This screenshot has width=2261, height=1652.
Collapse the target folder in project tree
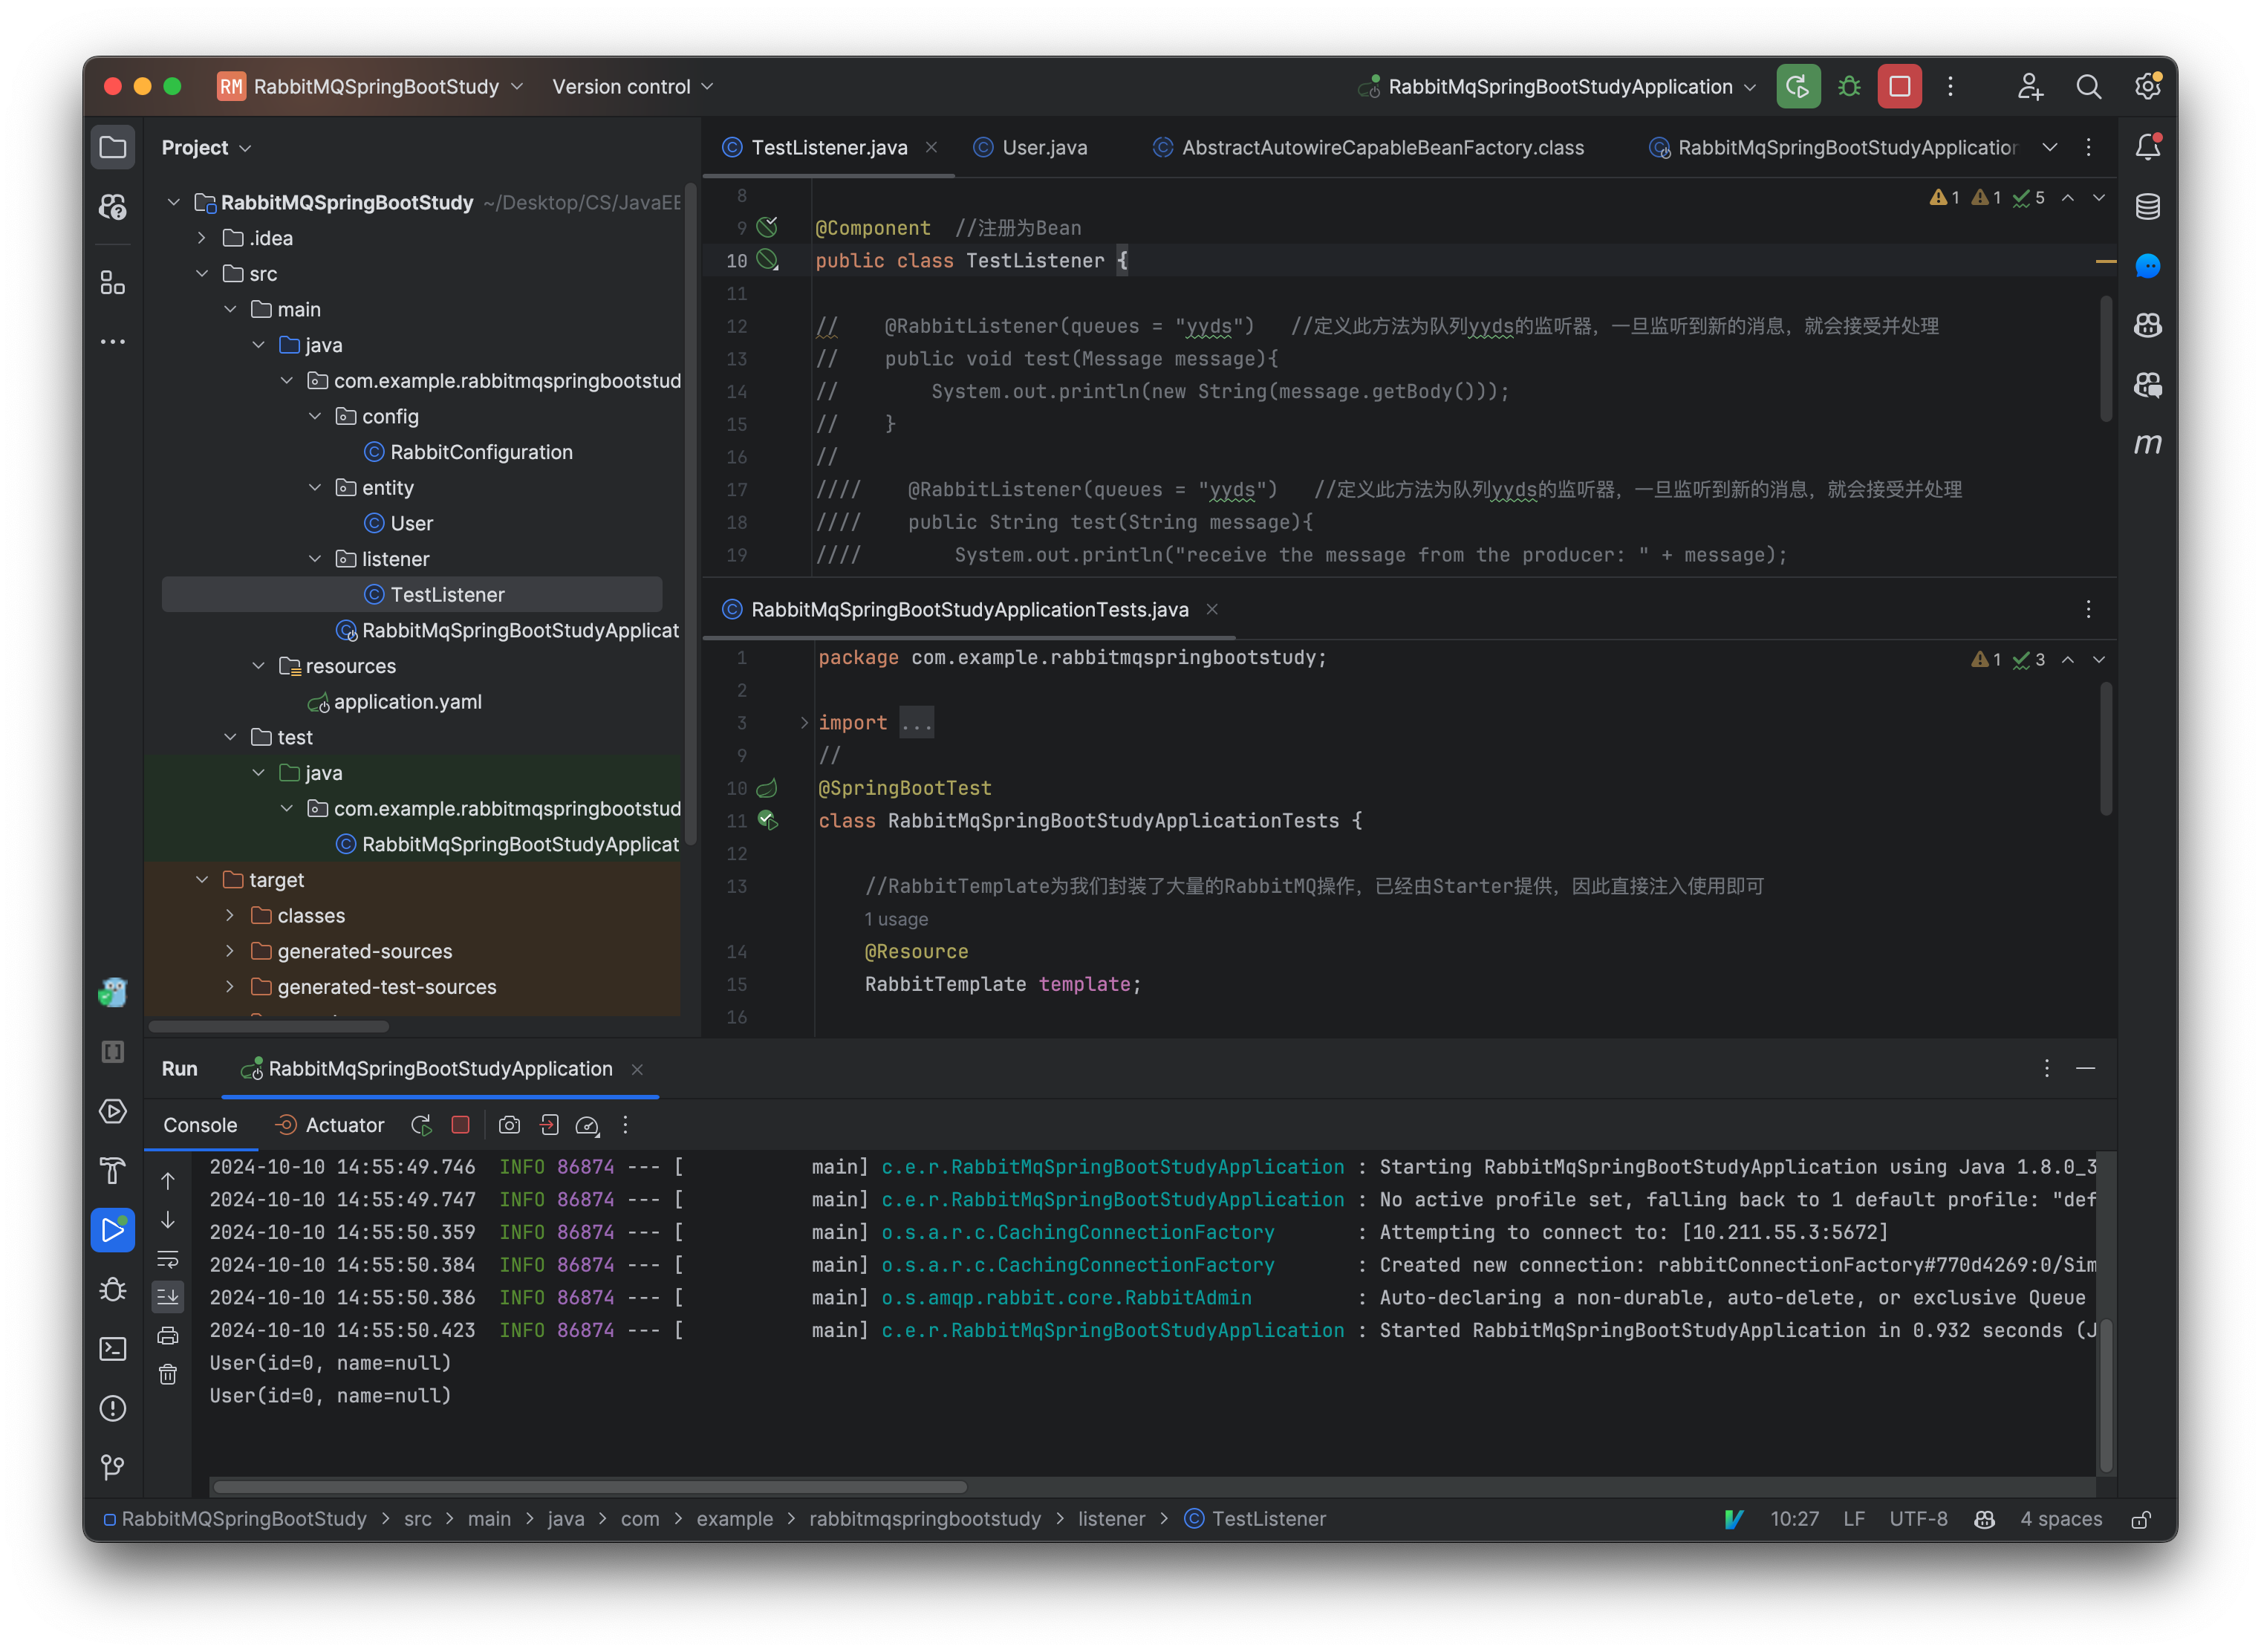click(x=202, y=880)
